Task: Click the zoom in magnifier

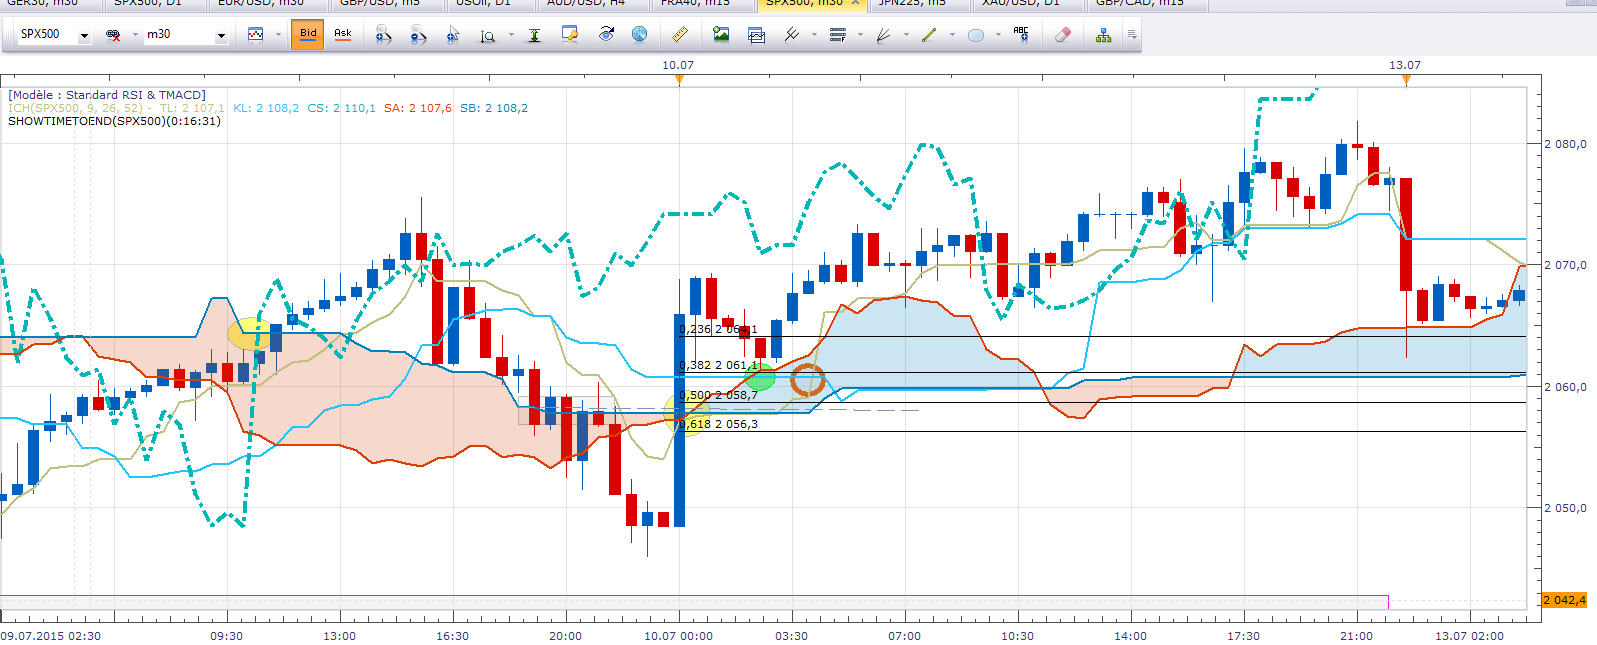Action: coord(383,35)
